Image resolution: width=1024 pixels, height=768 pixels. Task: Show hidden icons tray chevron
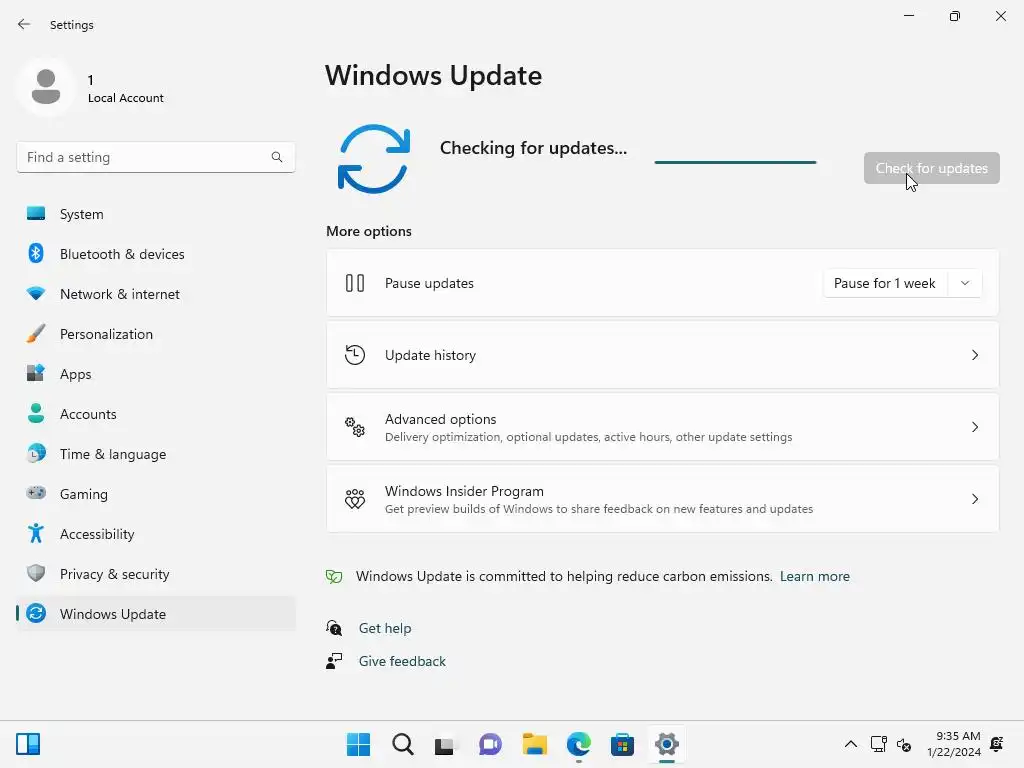coord(850,744)
